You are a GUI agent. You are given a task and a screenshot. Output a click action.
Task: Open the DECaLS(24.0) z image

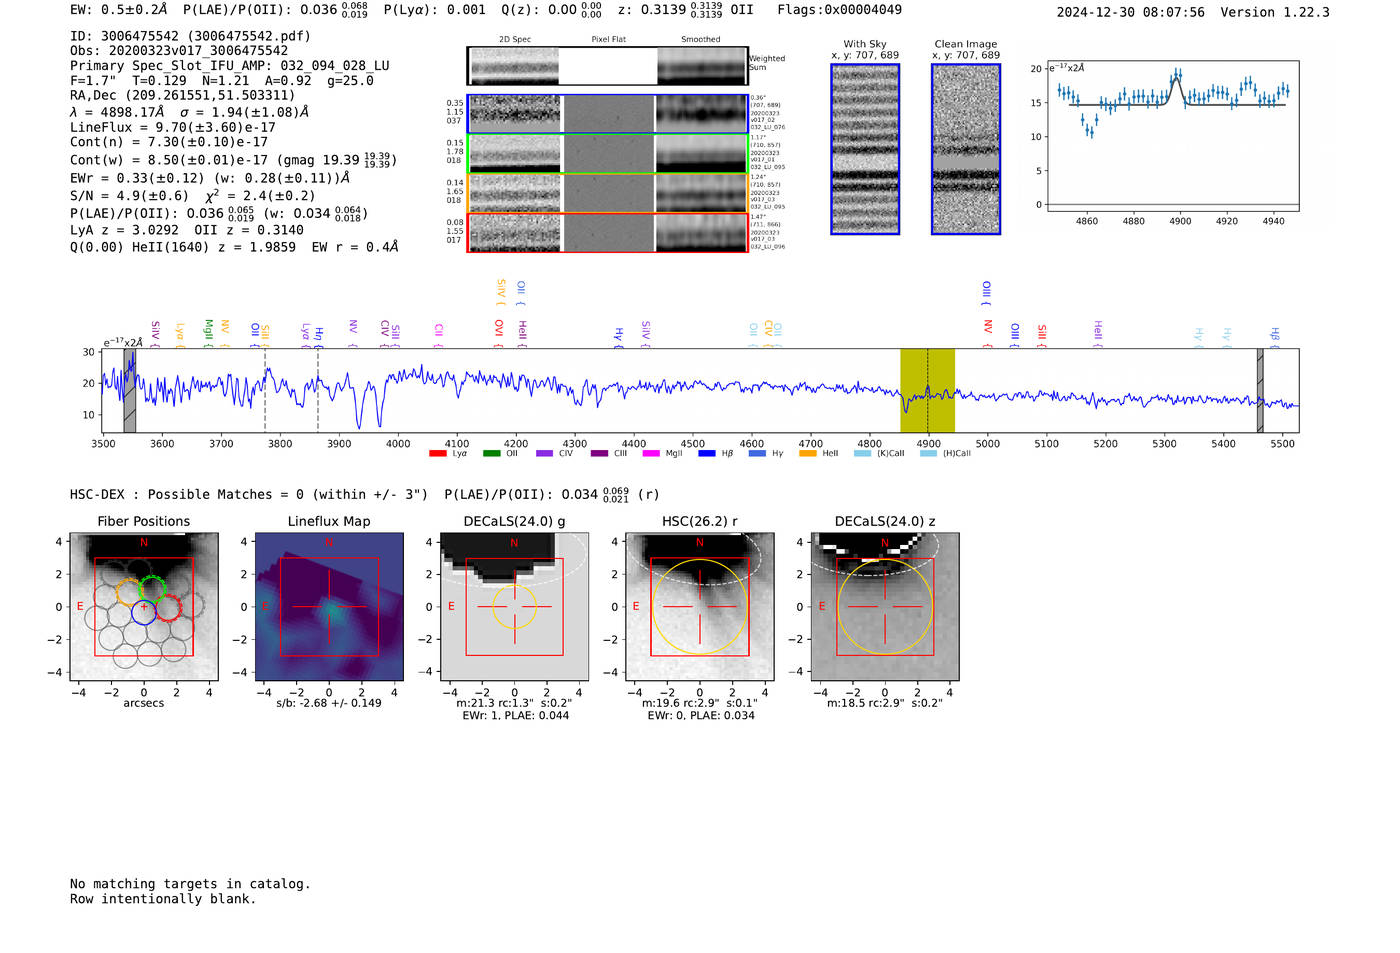[x=884, y=606]
